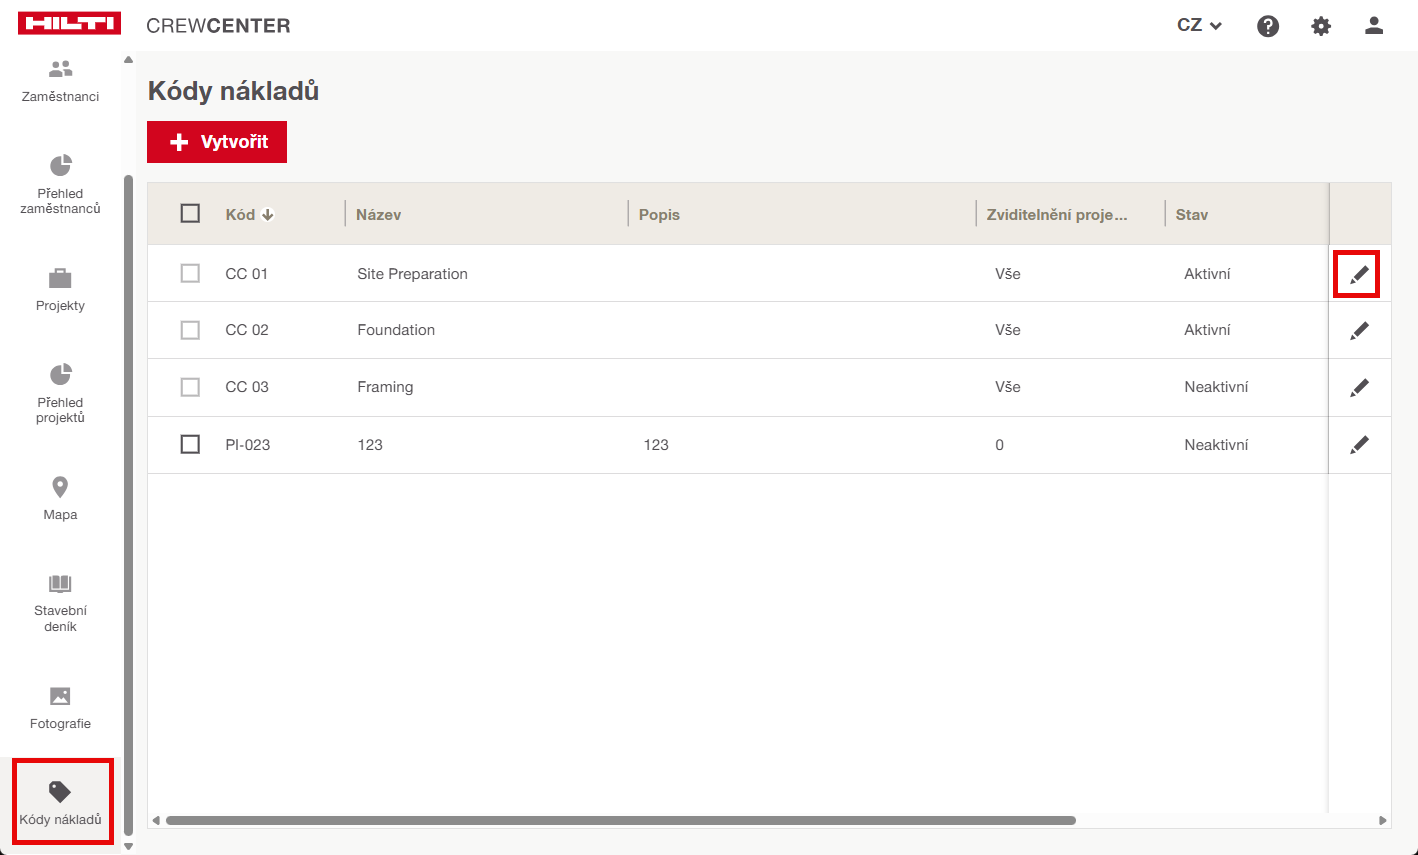Click pencil icon for Foundation row
The width and height of the screenshot is (1418, 855).
click(x=1358, y=331)
